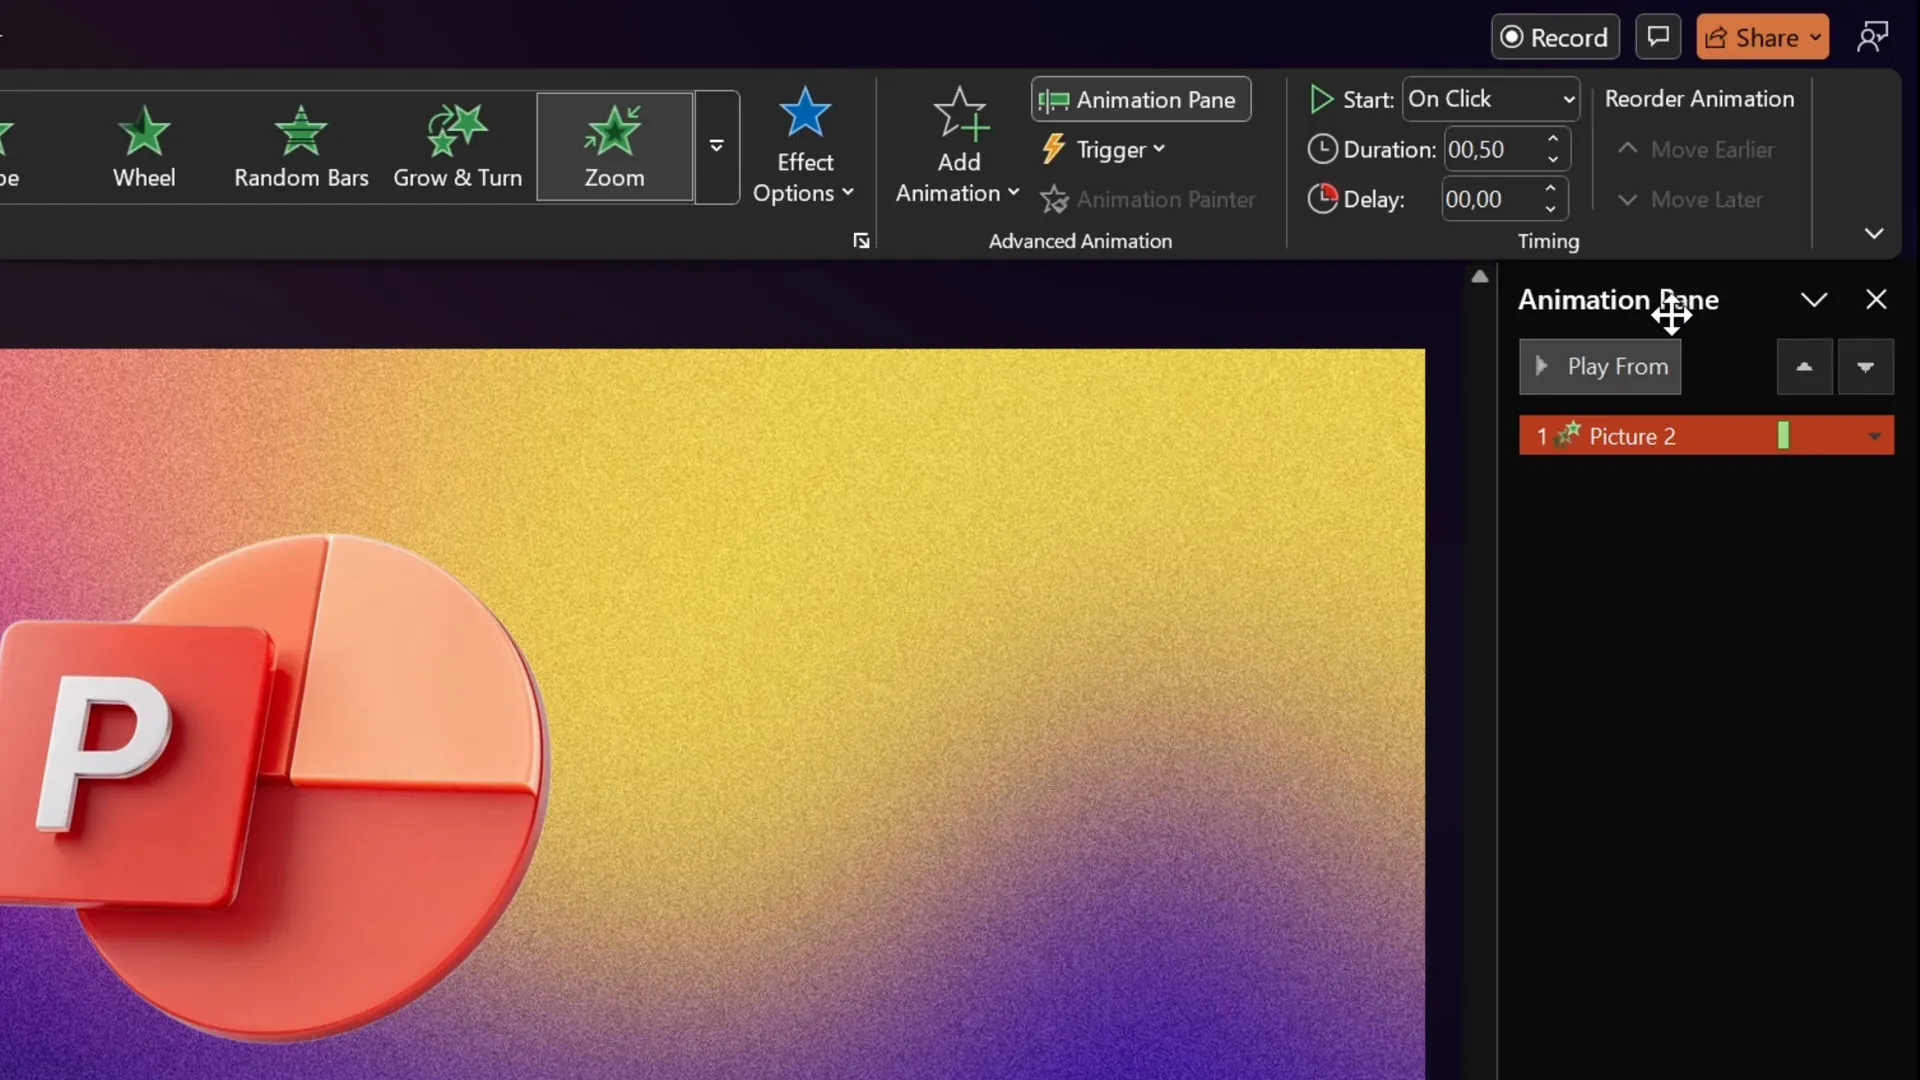This screenshot has height=1080, width=1920.
Task: Increase the Delay with up spinner
Action: [1550, 189]
